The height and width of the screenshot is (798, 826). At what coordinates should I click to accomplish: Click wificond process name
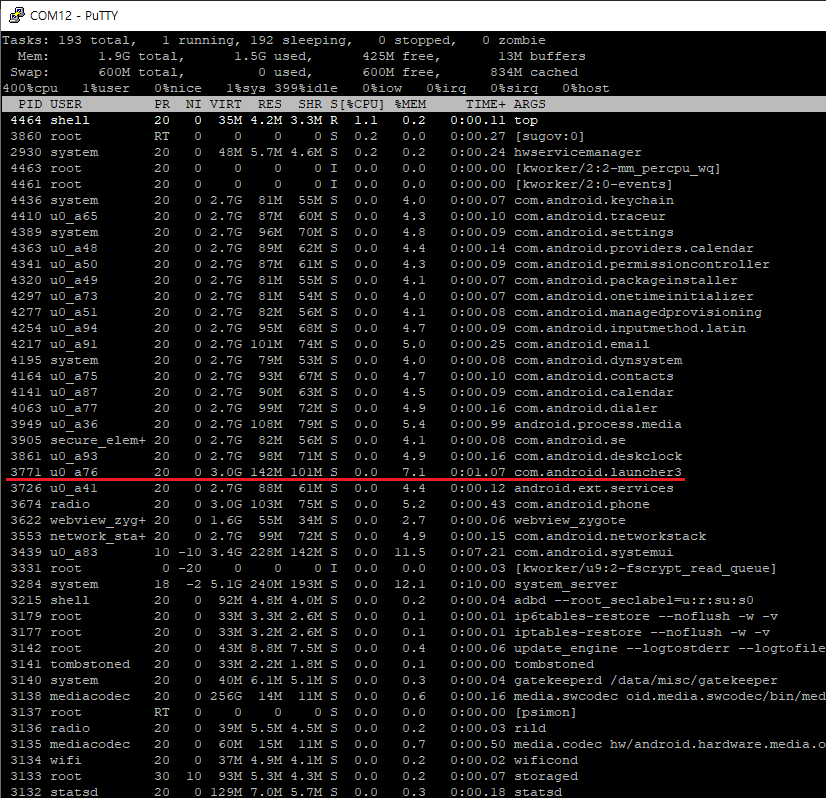(546, 760)
